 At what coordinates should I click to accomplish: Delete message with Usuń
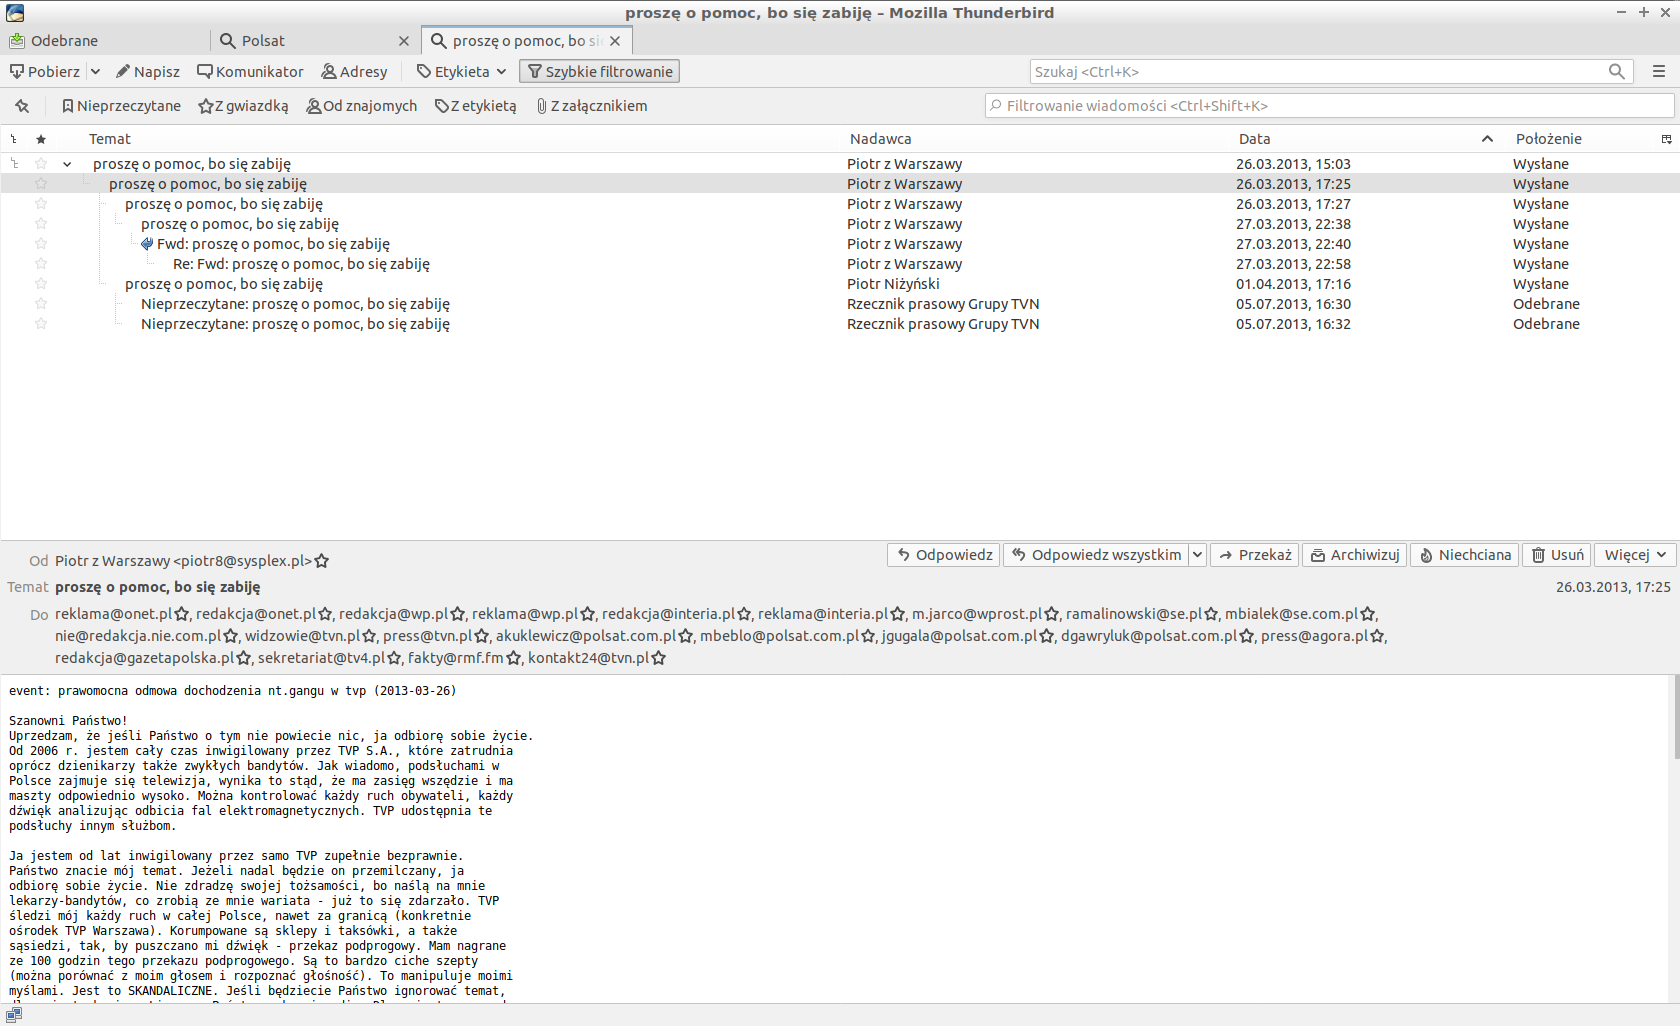[x=1557, y=555]
